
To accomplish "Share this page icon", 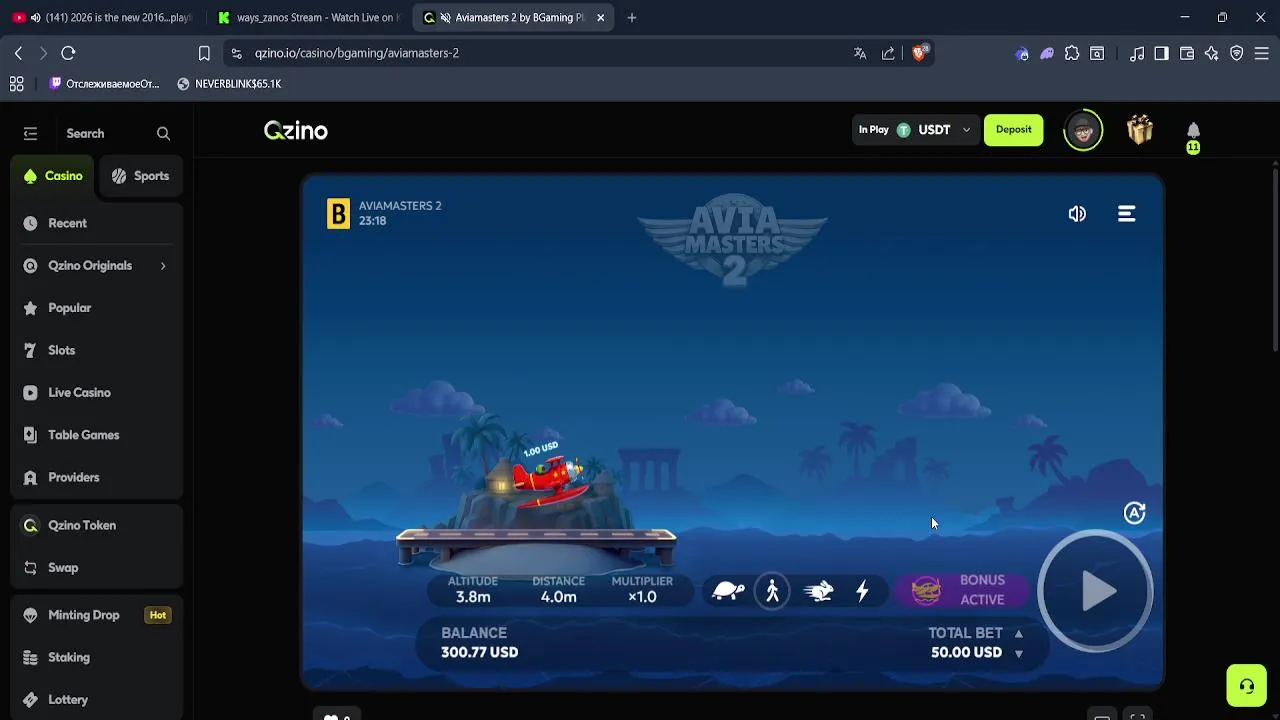I will pos(888,53).
